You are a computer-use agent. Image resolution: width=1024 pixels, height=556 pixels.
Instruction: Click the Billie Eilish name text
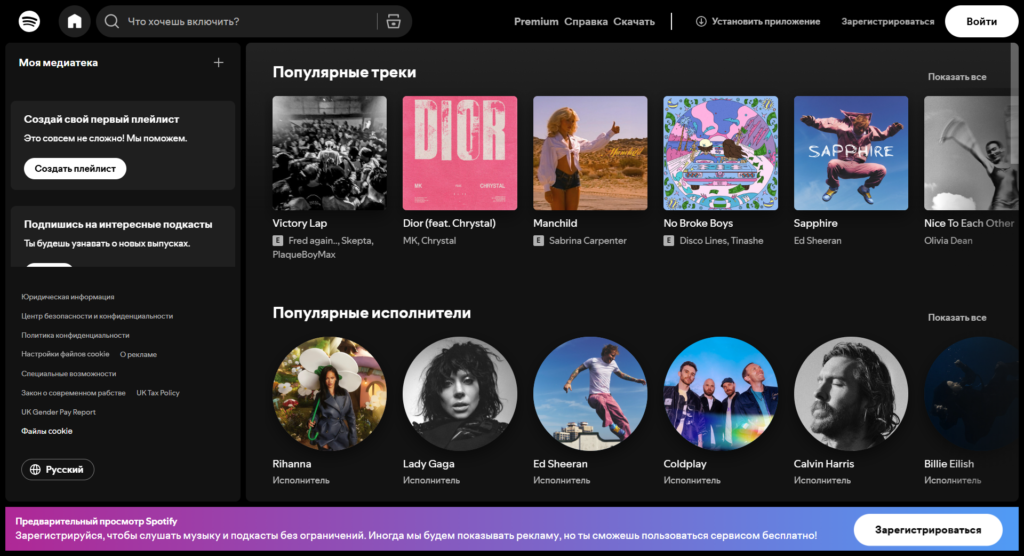pyautogui.click(x=948, y=464)
